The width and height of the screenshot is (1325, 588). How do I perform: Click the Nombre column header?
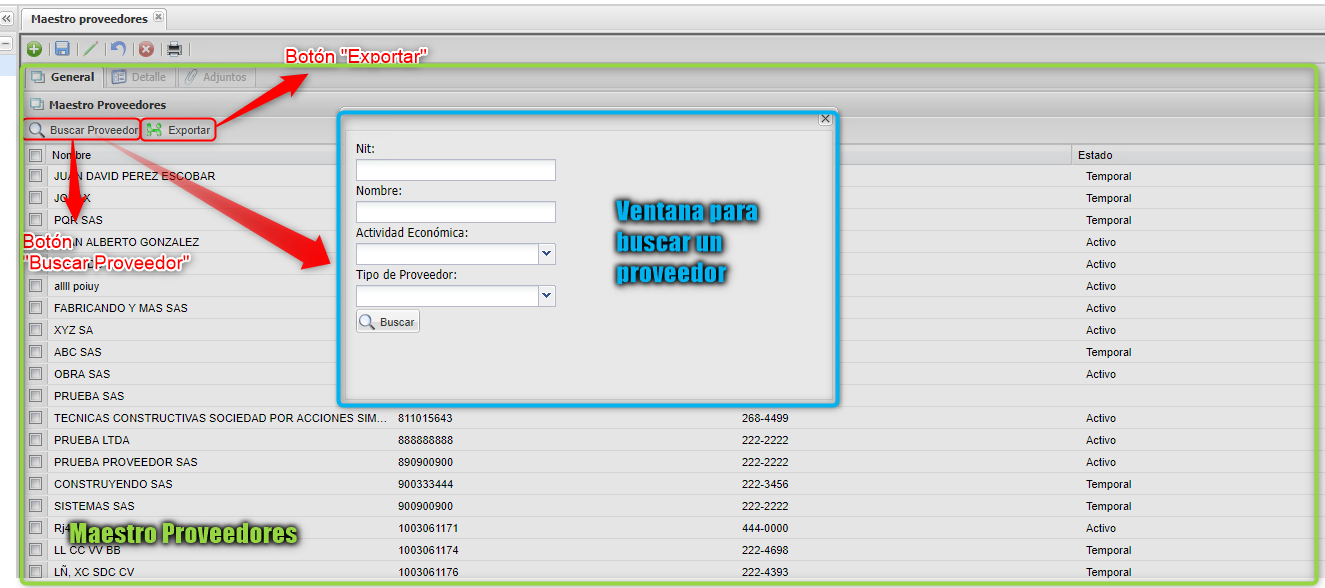point(72,155)
